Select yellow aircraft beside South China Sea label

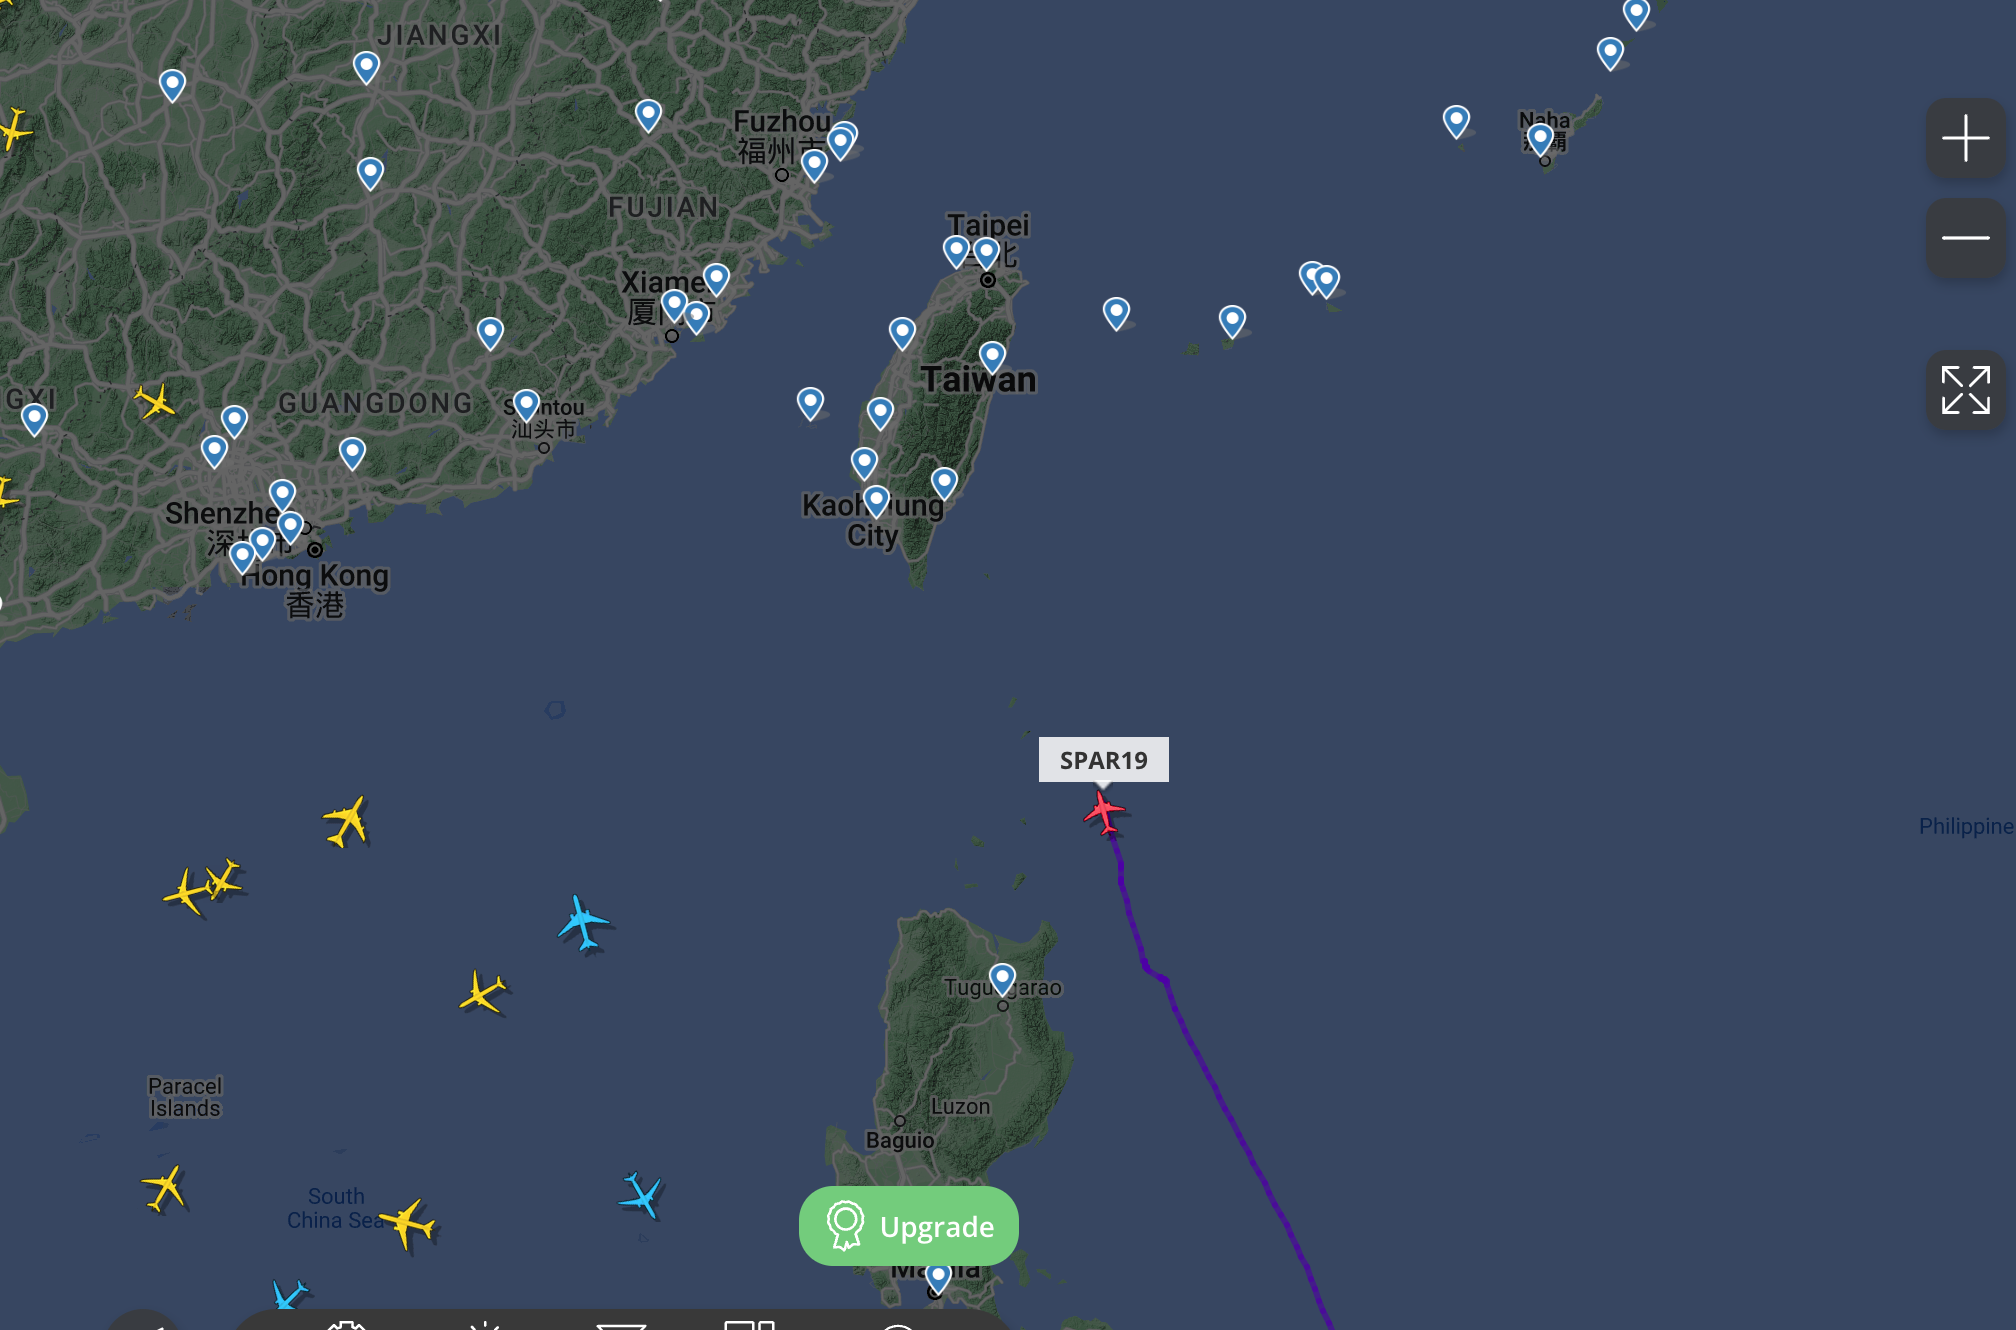pos(407,1223)
